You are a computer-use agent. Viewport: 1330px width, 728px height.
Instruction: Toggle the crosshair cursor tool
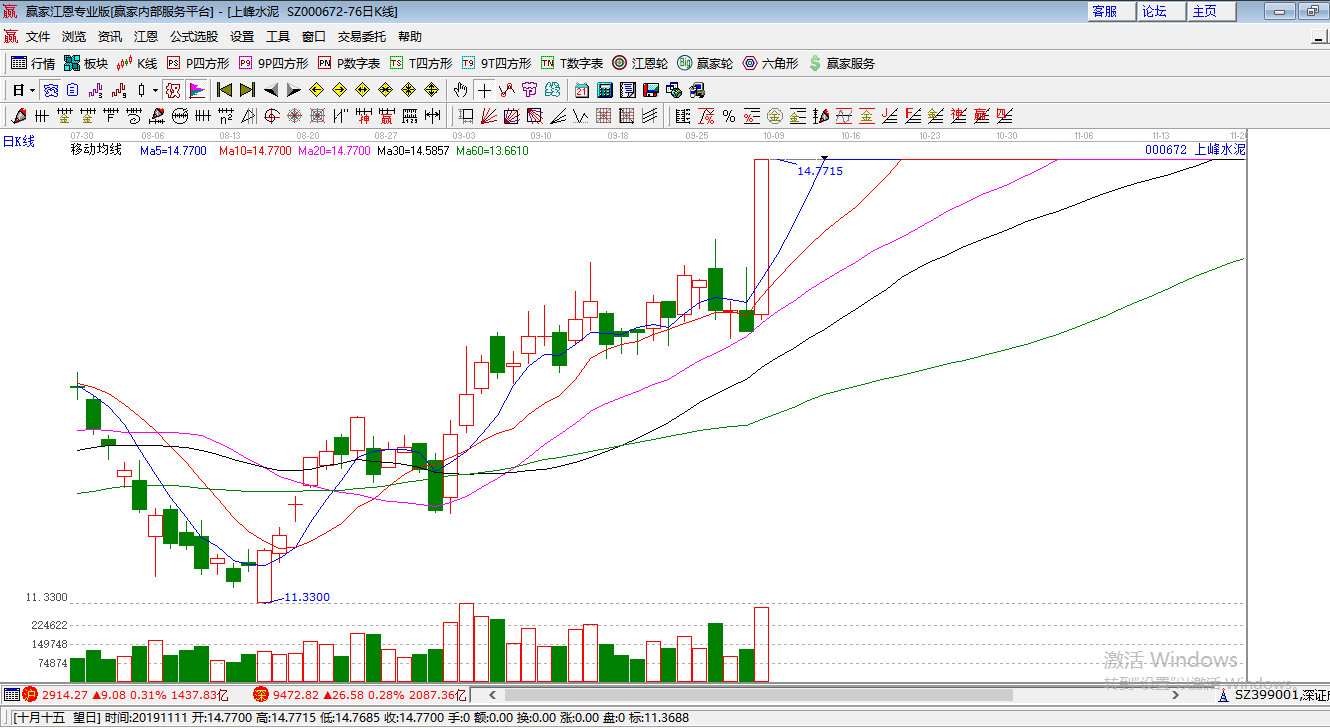click(x=484, y=90)
